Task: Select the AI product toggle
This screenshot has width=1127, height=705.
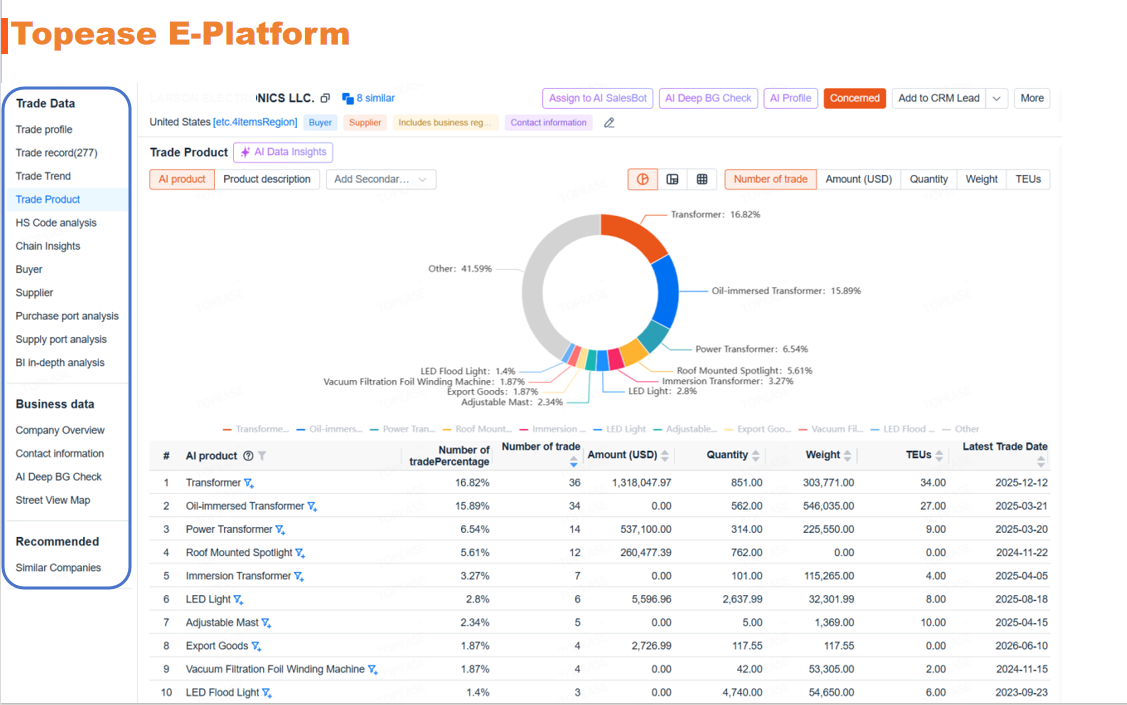Action: click(182, 180)
